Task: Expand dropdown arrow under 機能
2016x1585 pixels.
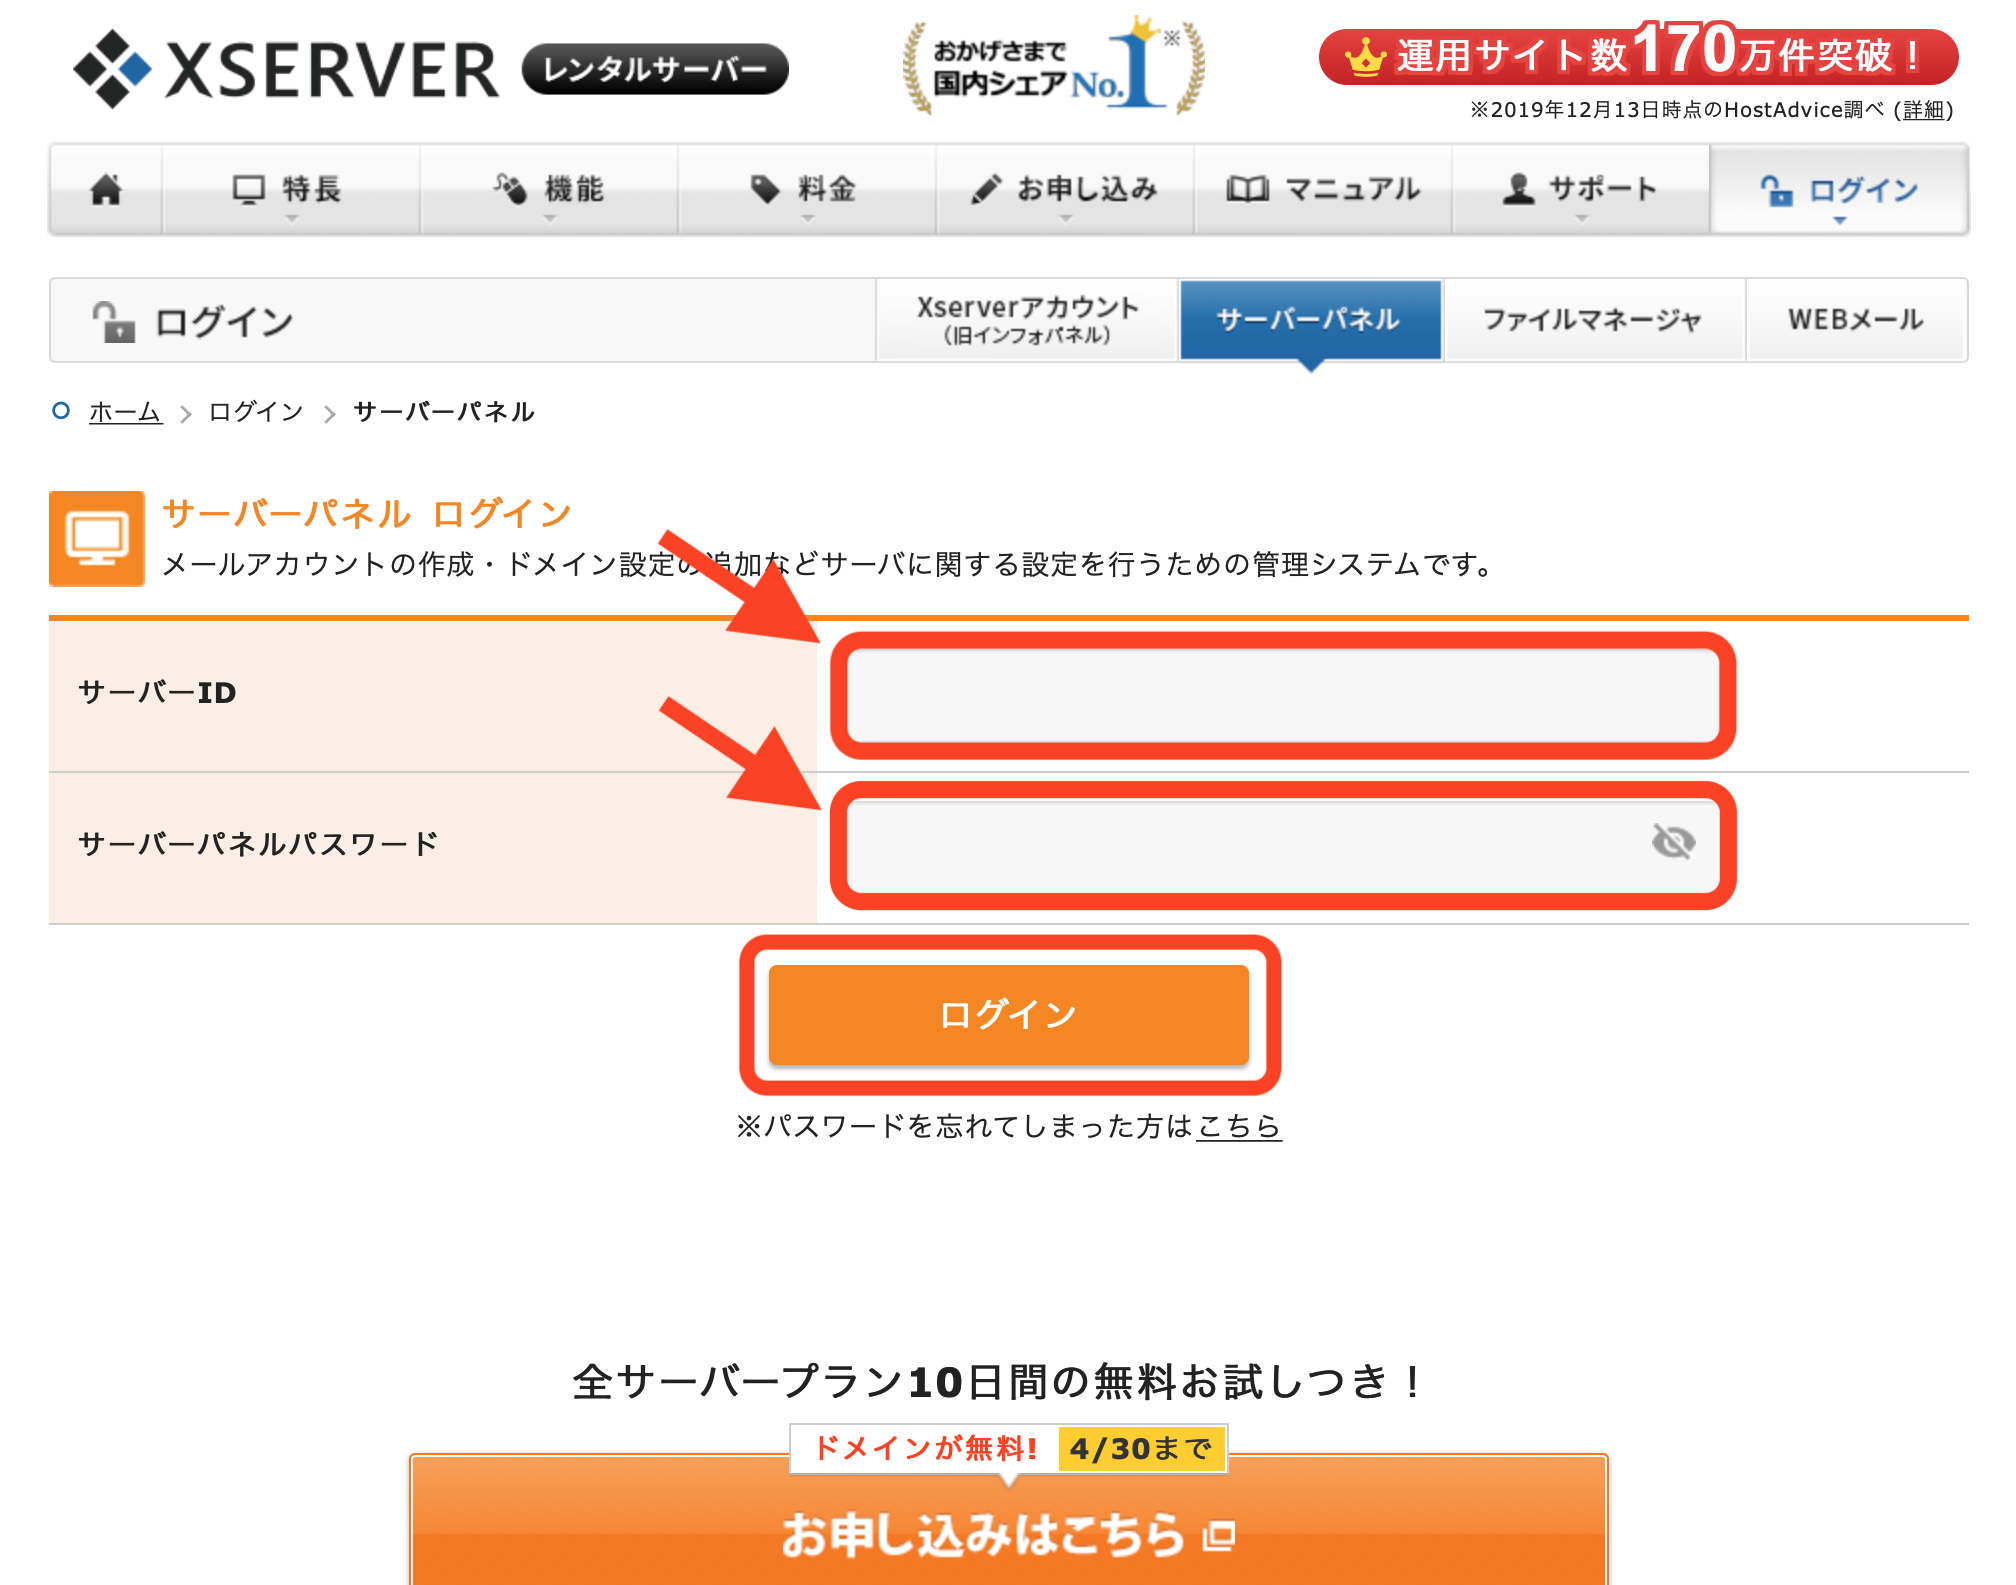Action: coord(549,218)
